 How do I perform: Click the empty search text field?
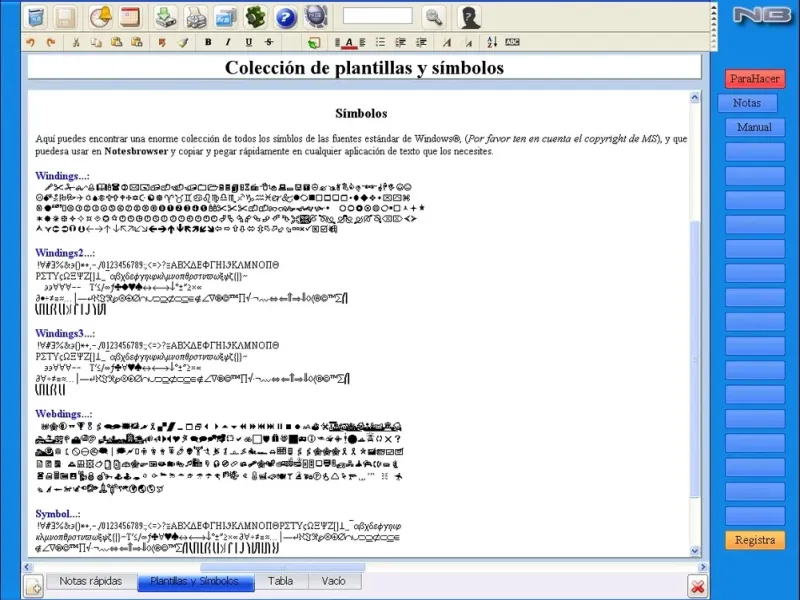(378, 16)
